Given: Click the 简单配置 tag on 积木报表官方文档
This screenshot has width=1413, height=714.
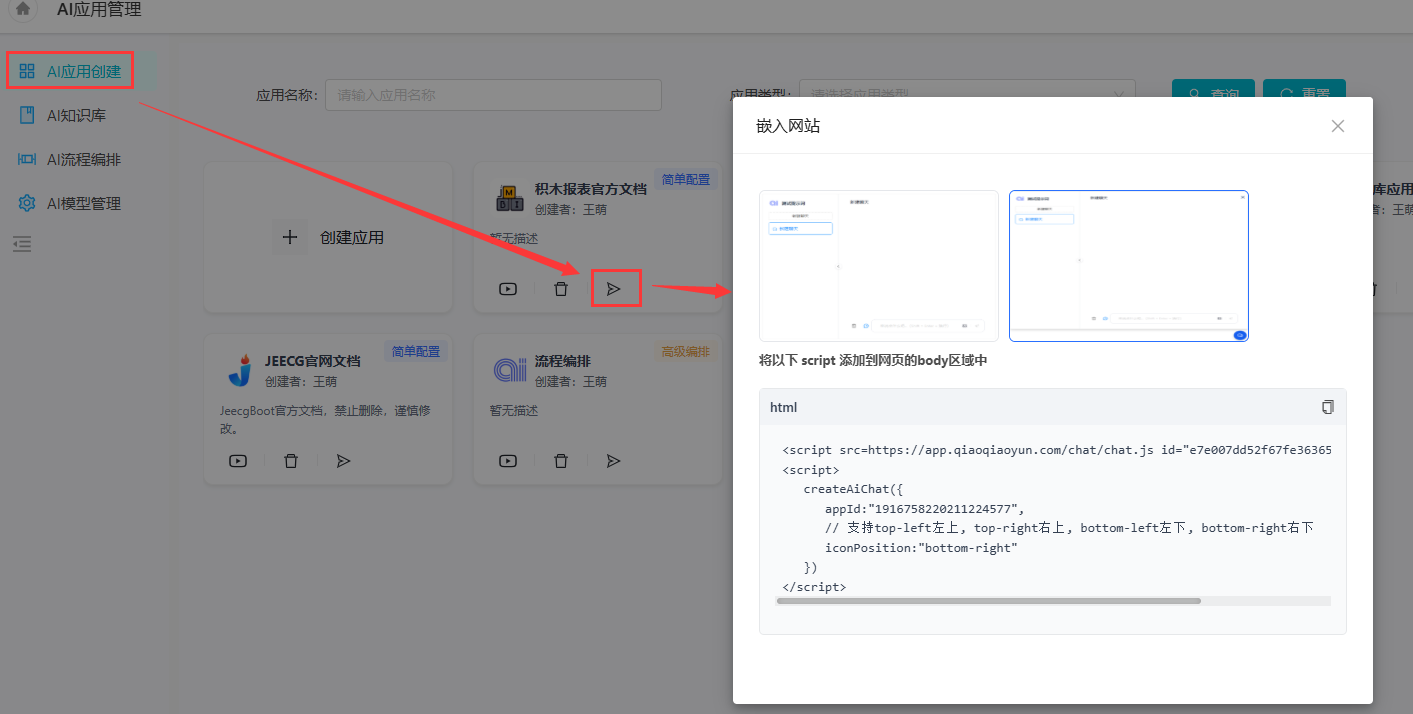Looking at the screenshot, I should [x=686, y=180].
